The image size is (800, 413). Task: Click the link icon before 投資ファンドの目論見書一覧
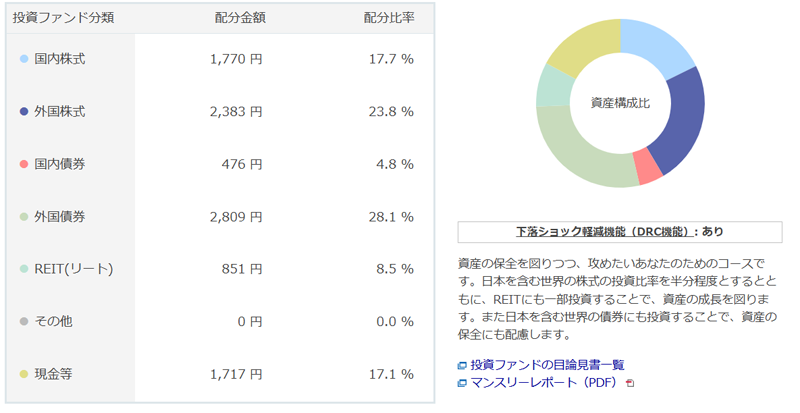pos(462,366)
